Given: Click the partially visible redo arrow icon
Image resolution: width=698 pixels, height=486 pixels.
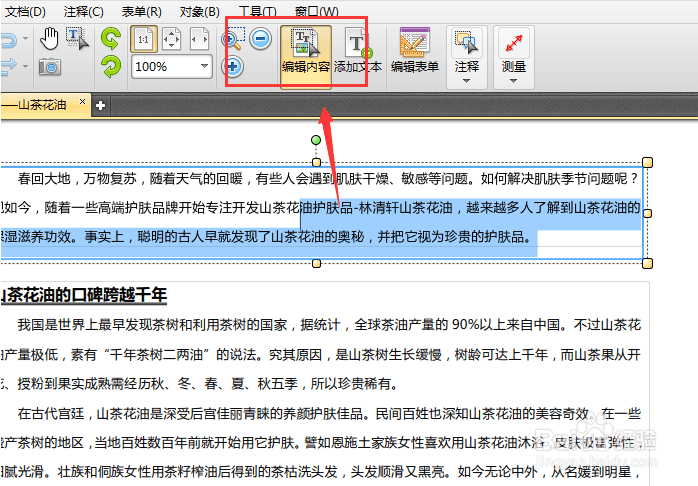Looking at the screenshot, I should tap(9, 67).
